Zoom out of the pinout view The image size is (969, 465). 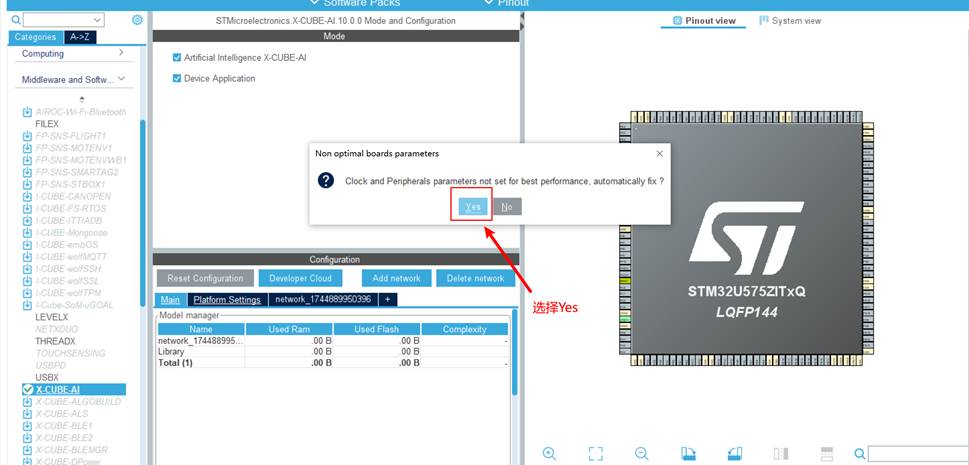pyautogui.click(x=642, y=453)
